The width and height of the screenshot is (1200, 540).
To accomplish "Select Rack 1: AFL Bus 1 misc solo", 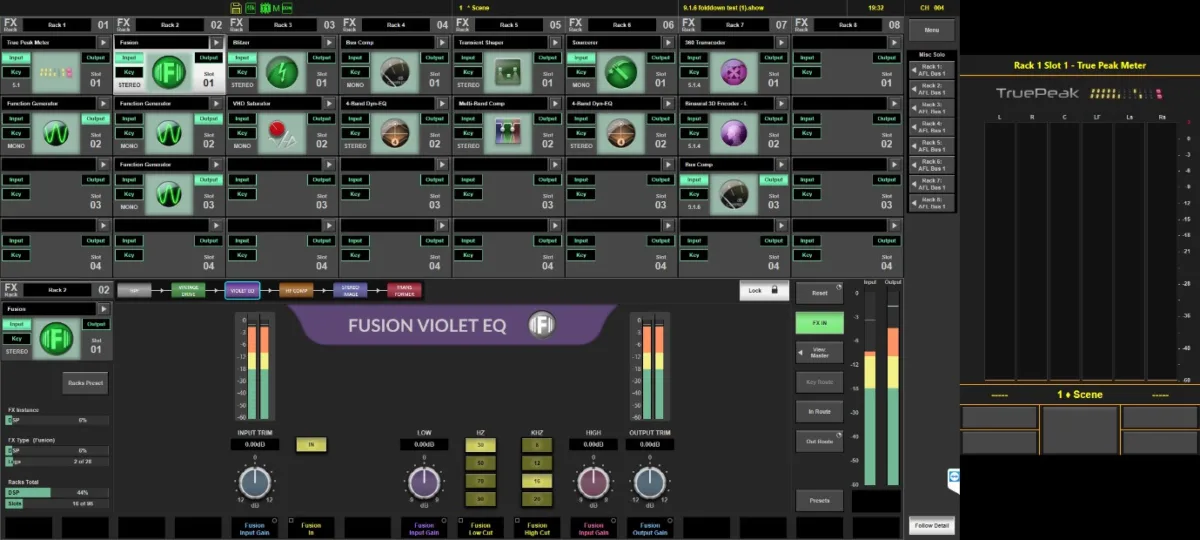I will pos(932,69).
